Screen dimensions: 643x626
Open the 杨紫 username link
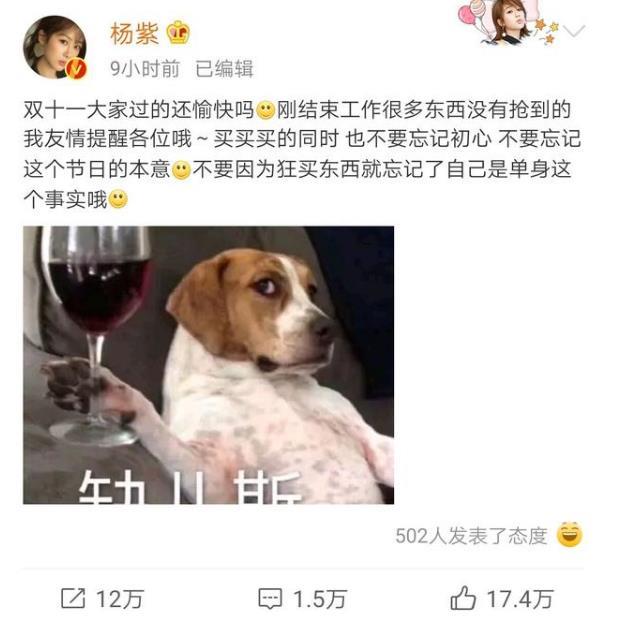click(135, 33)
